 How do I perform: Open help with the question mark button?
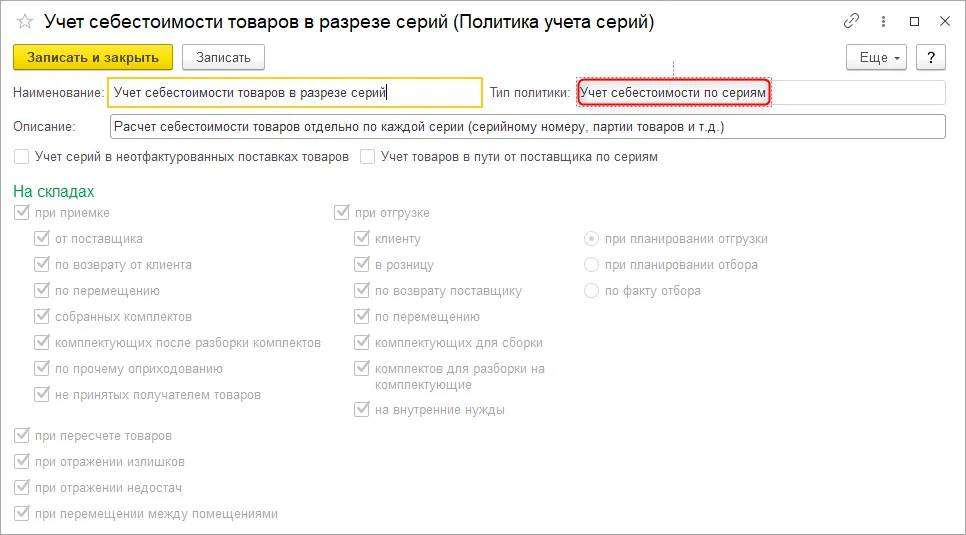click(930, 57)
